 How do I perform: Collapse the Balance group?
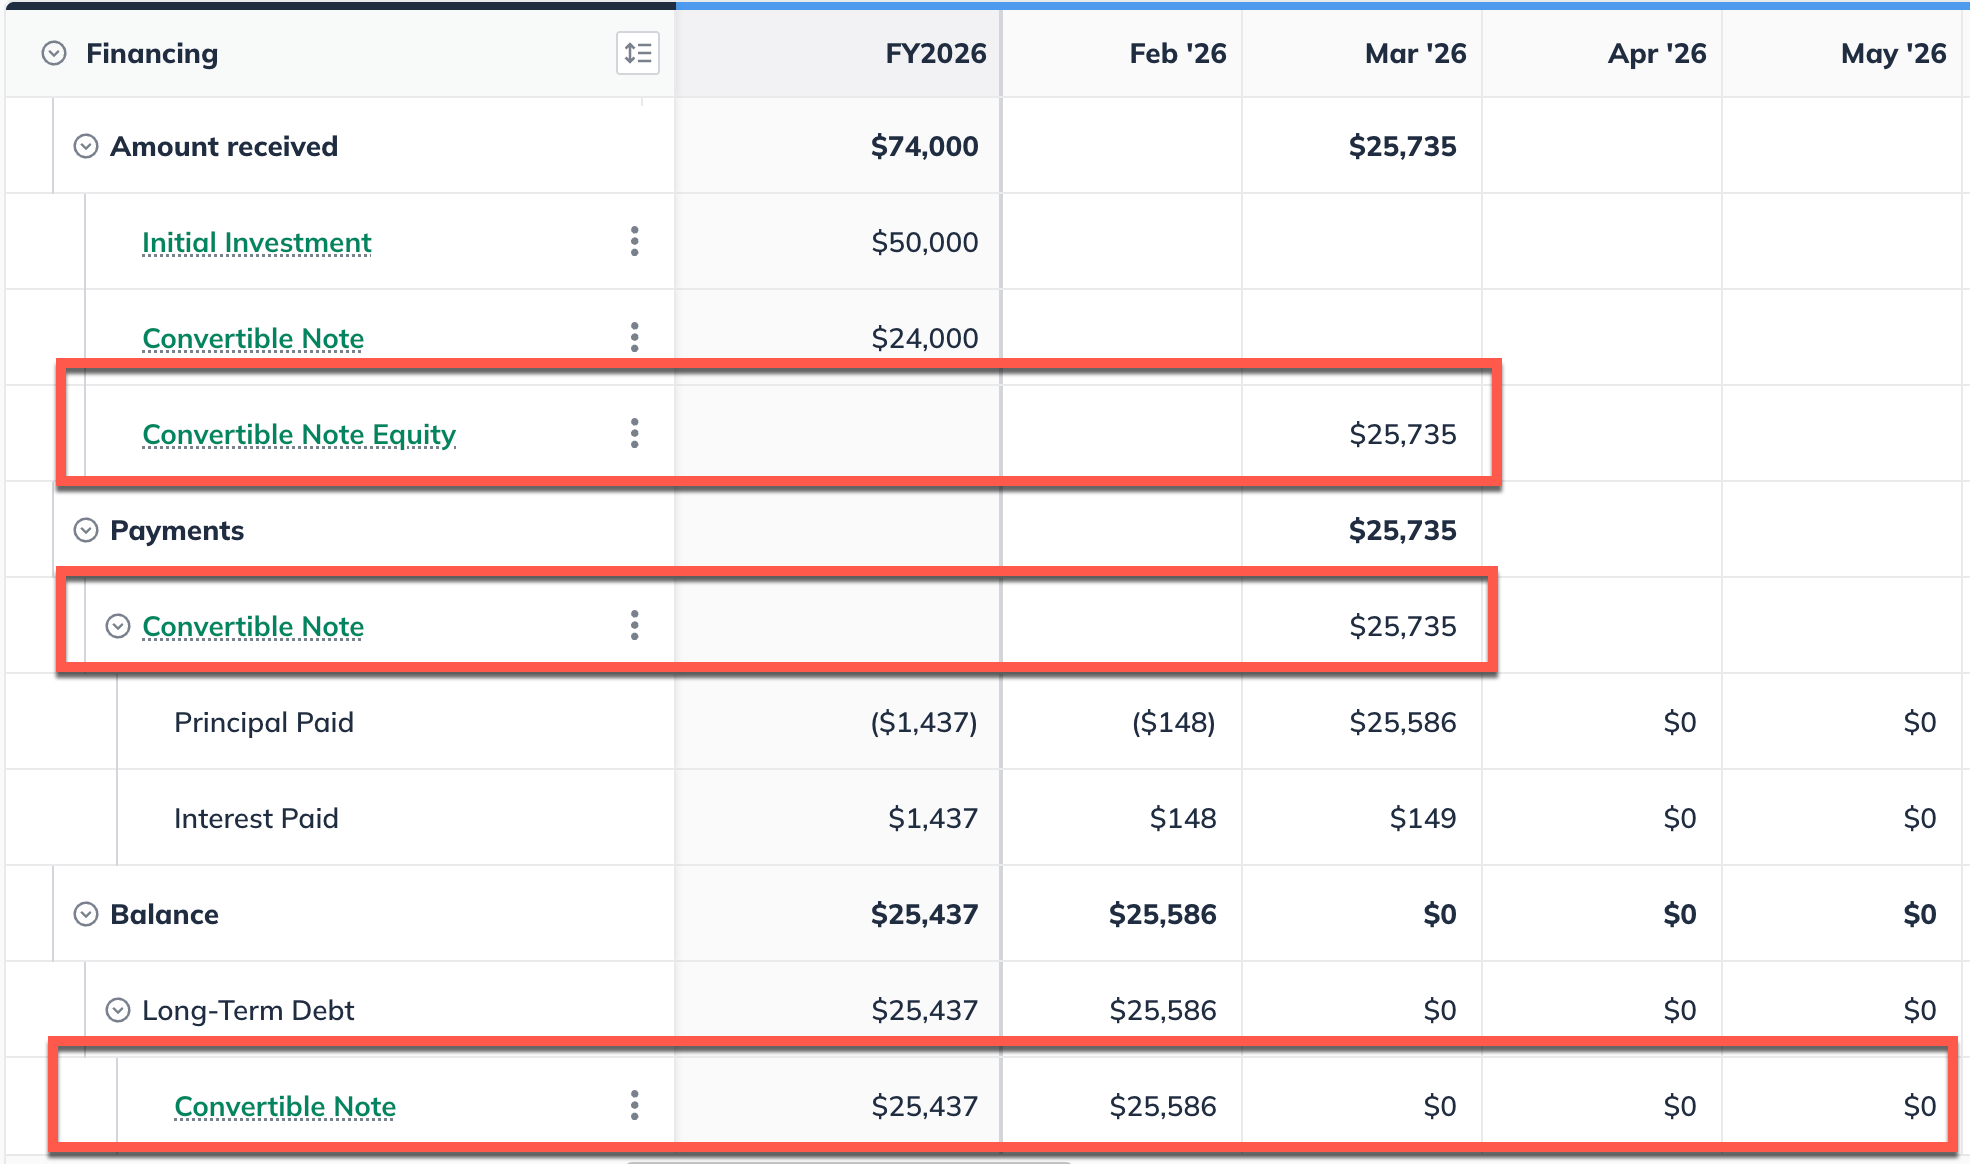pyautogui.click(x=86, y=914)
